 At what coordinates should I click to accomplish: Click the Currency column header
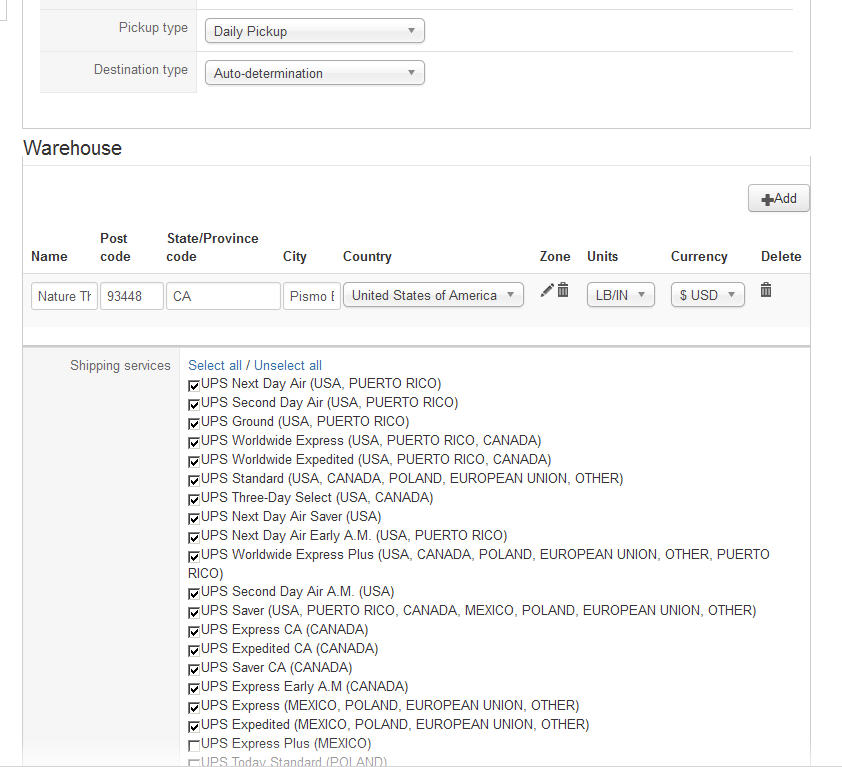(699, 257)
